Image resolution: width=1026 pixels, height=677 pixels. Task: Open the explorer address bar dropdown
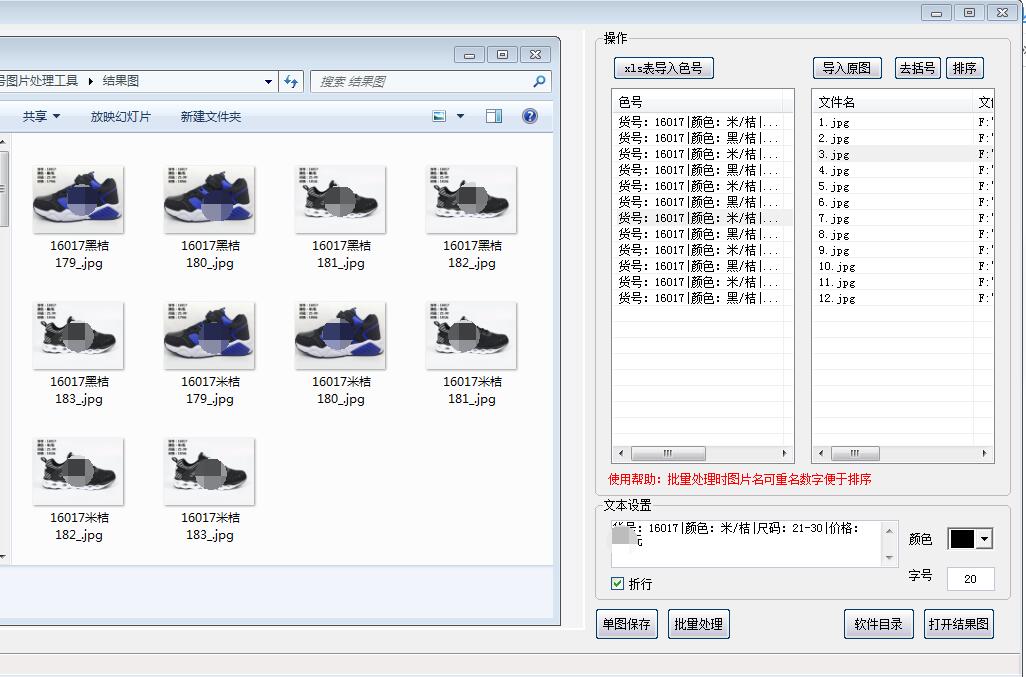coord(268,82)
